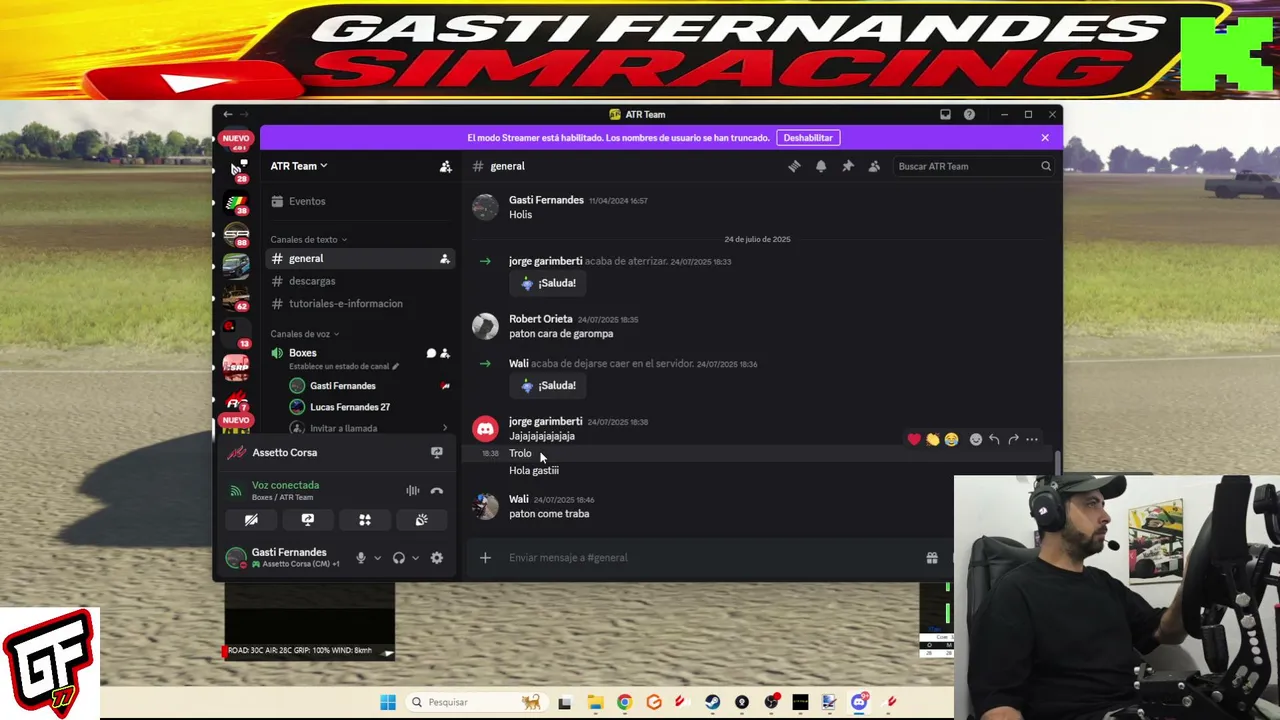The image size is (1280, 720).
Task: Click the chat scrollbar thumb
Action: pyautogui.click(x=1056, y=464)
